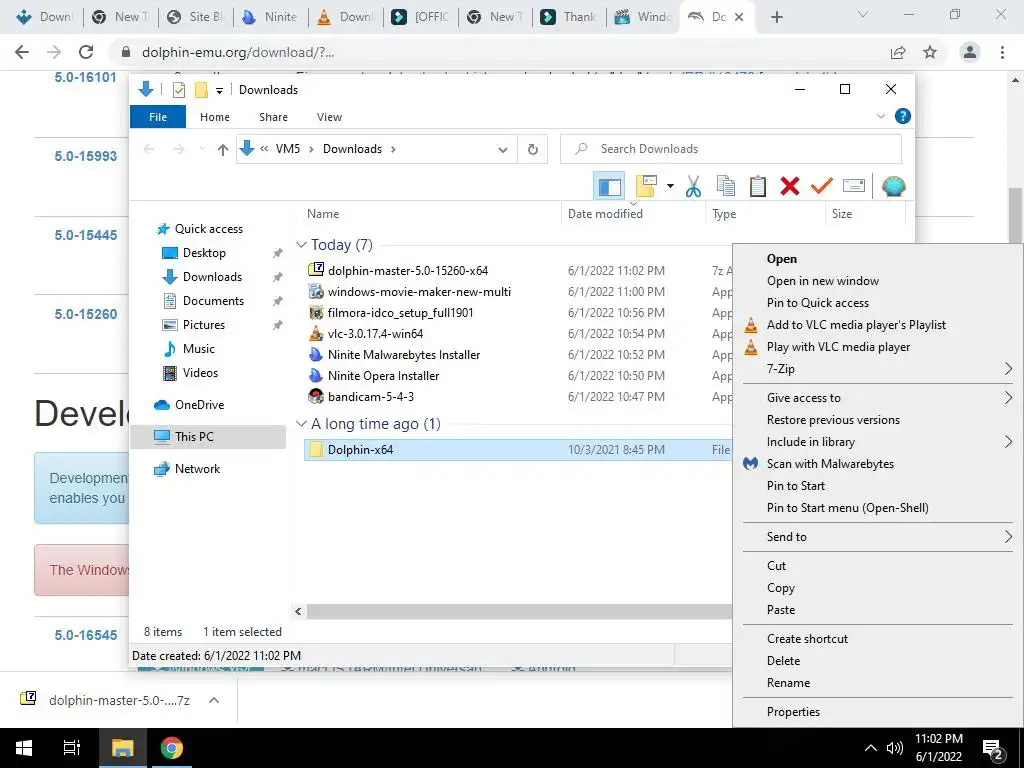Click the Chrome reload page icon
The height and width of the screenshot is (768, 1024).
[x=86, y=52]
